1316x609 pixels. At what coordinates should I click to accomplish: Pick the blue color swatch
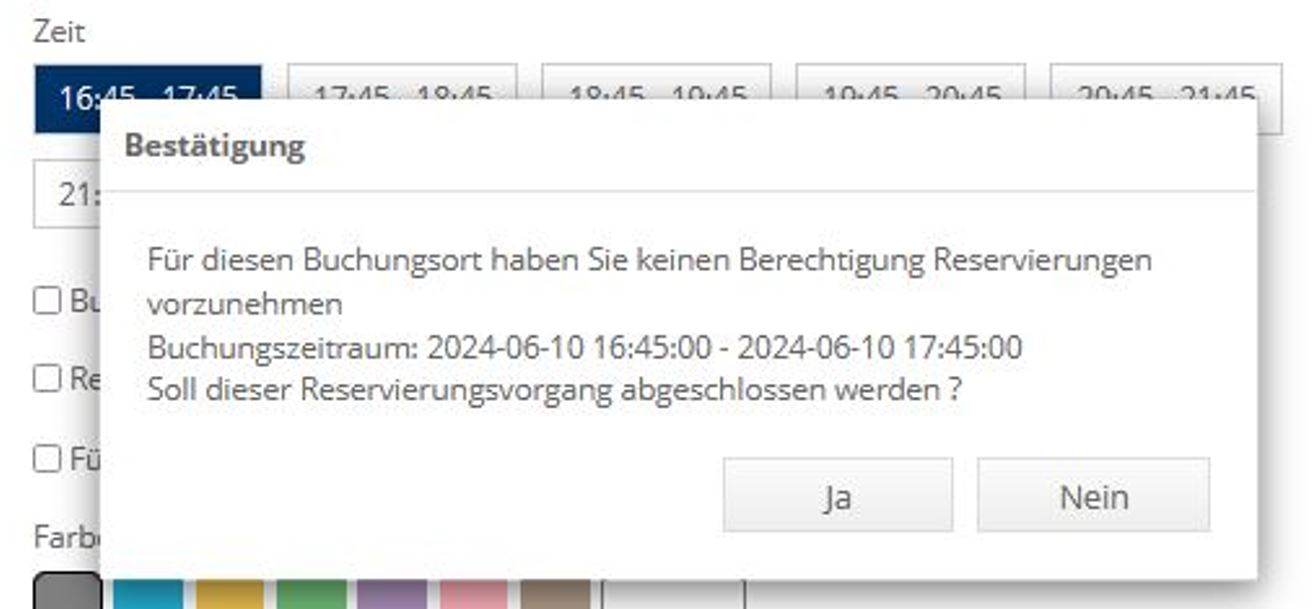pyautogui.click(x=147, y=594)
